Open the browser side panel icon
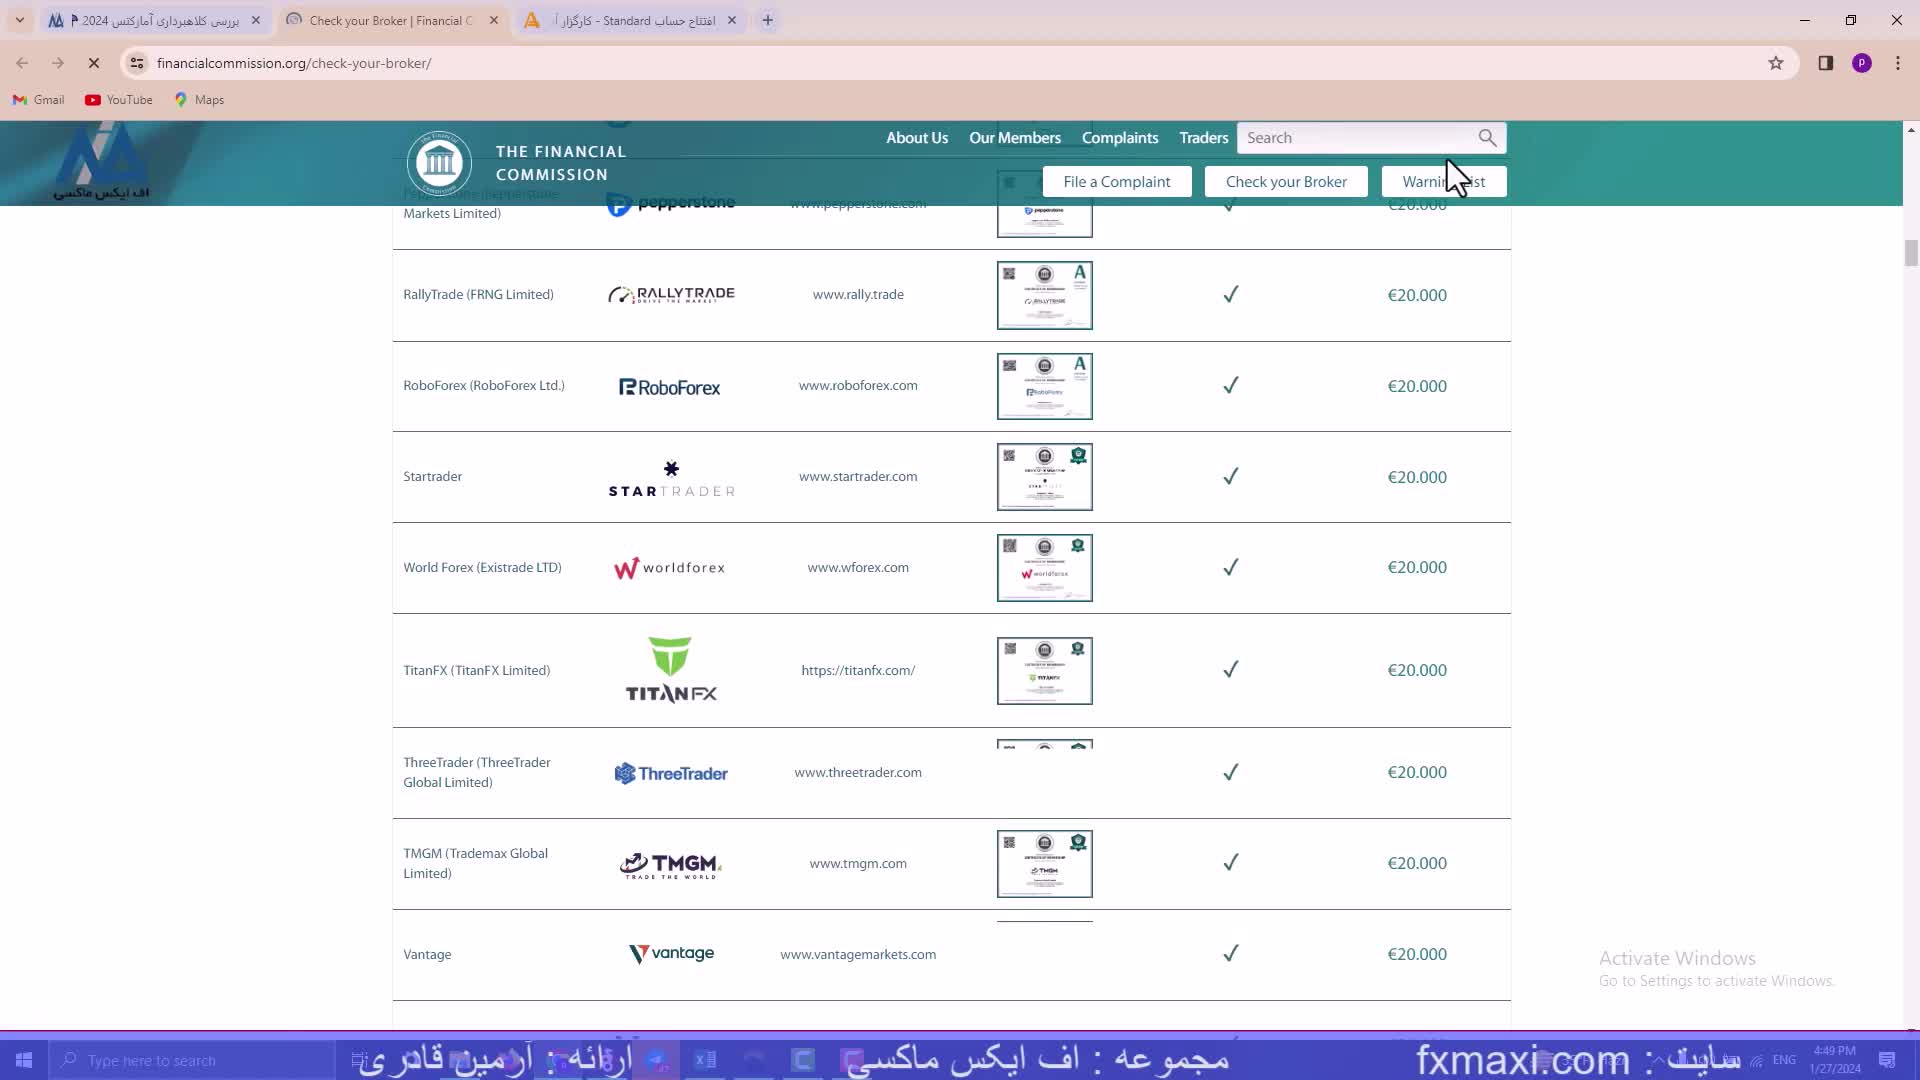This screenshot has width=1920, height=1080. [1825, 63]
